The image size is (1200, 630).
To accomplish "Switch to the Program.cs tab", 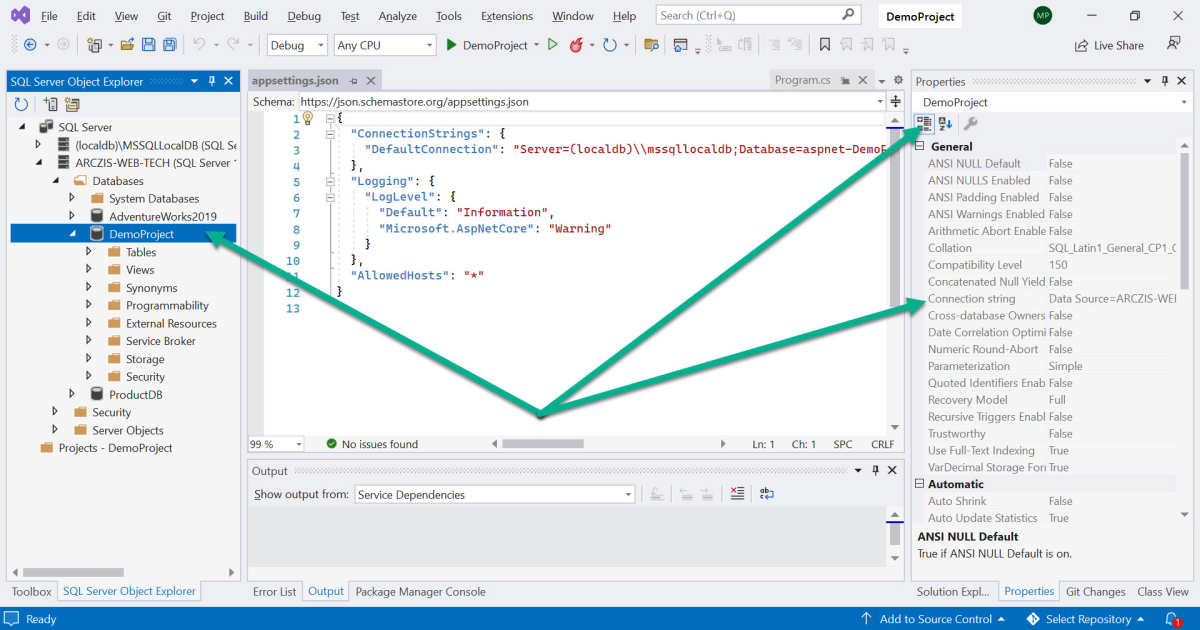I will [802, 80].
